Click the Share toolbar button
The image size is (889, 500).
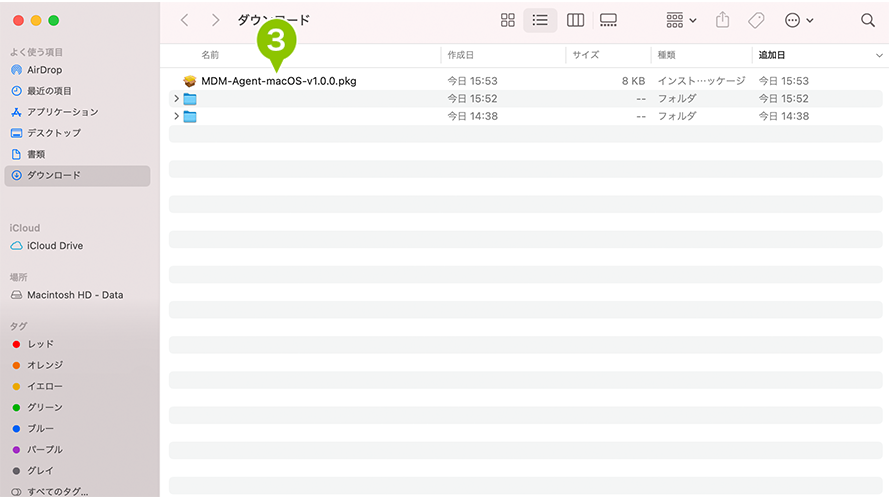722,20
